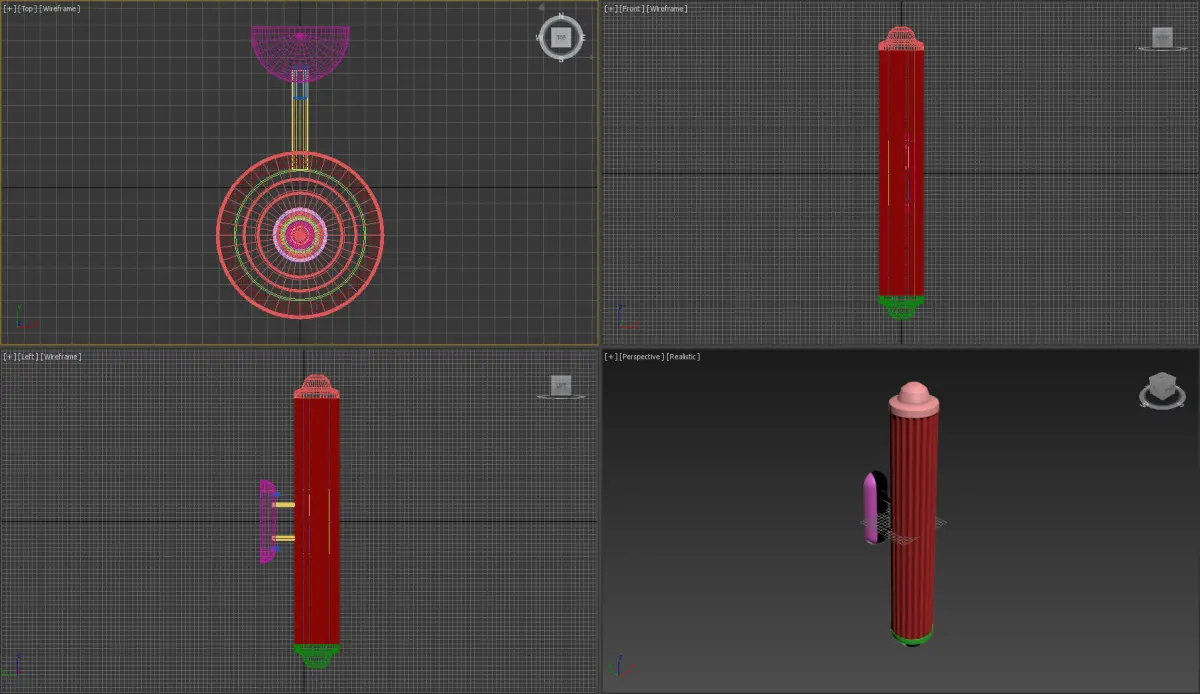Viewport: 1200px width, 694px height.
Task: Open Wireframe shading menu in Front viewport
Action: [668, 9]
